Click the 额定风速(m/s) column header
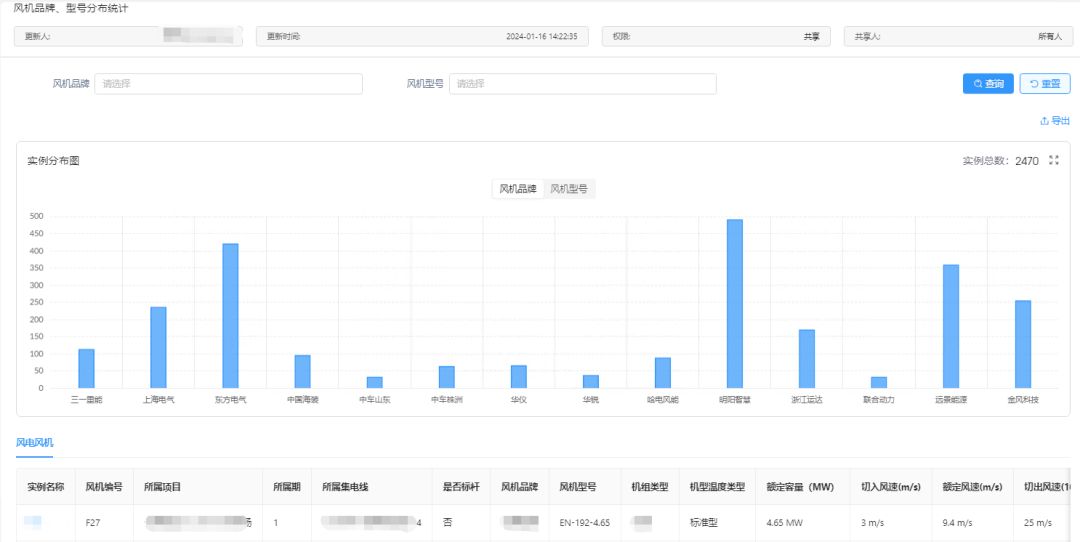Image resolution: width=1080 pixels, height=542 pixels. [x=973, y=487]
